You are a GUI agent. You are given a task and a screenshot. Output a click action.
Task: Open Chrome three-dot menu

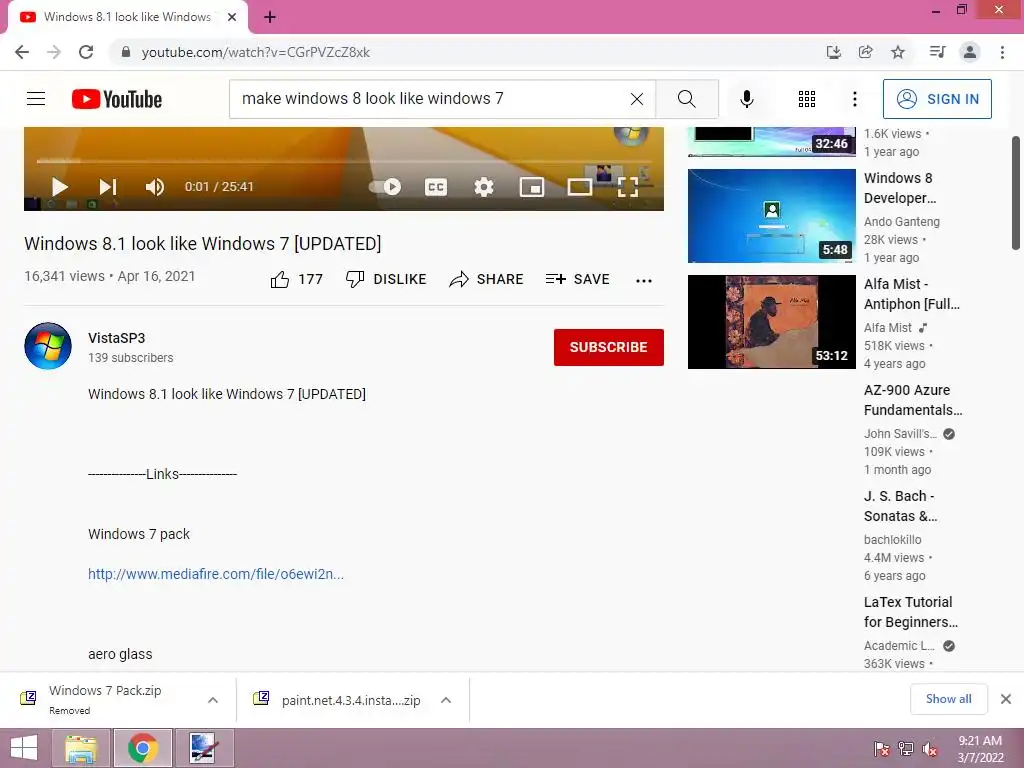tap(1002, 52)
